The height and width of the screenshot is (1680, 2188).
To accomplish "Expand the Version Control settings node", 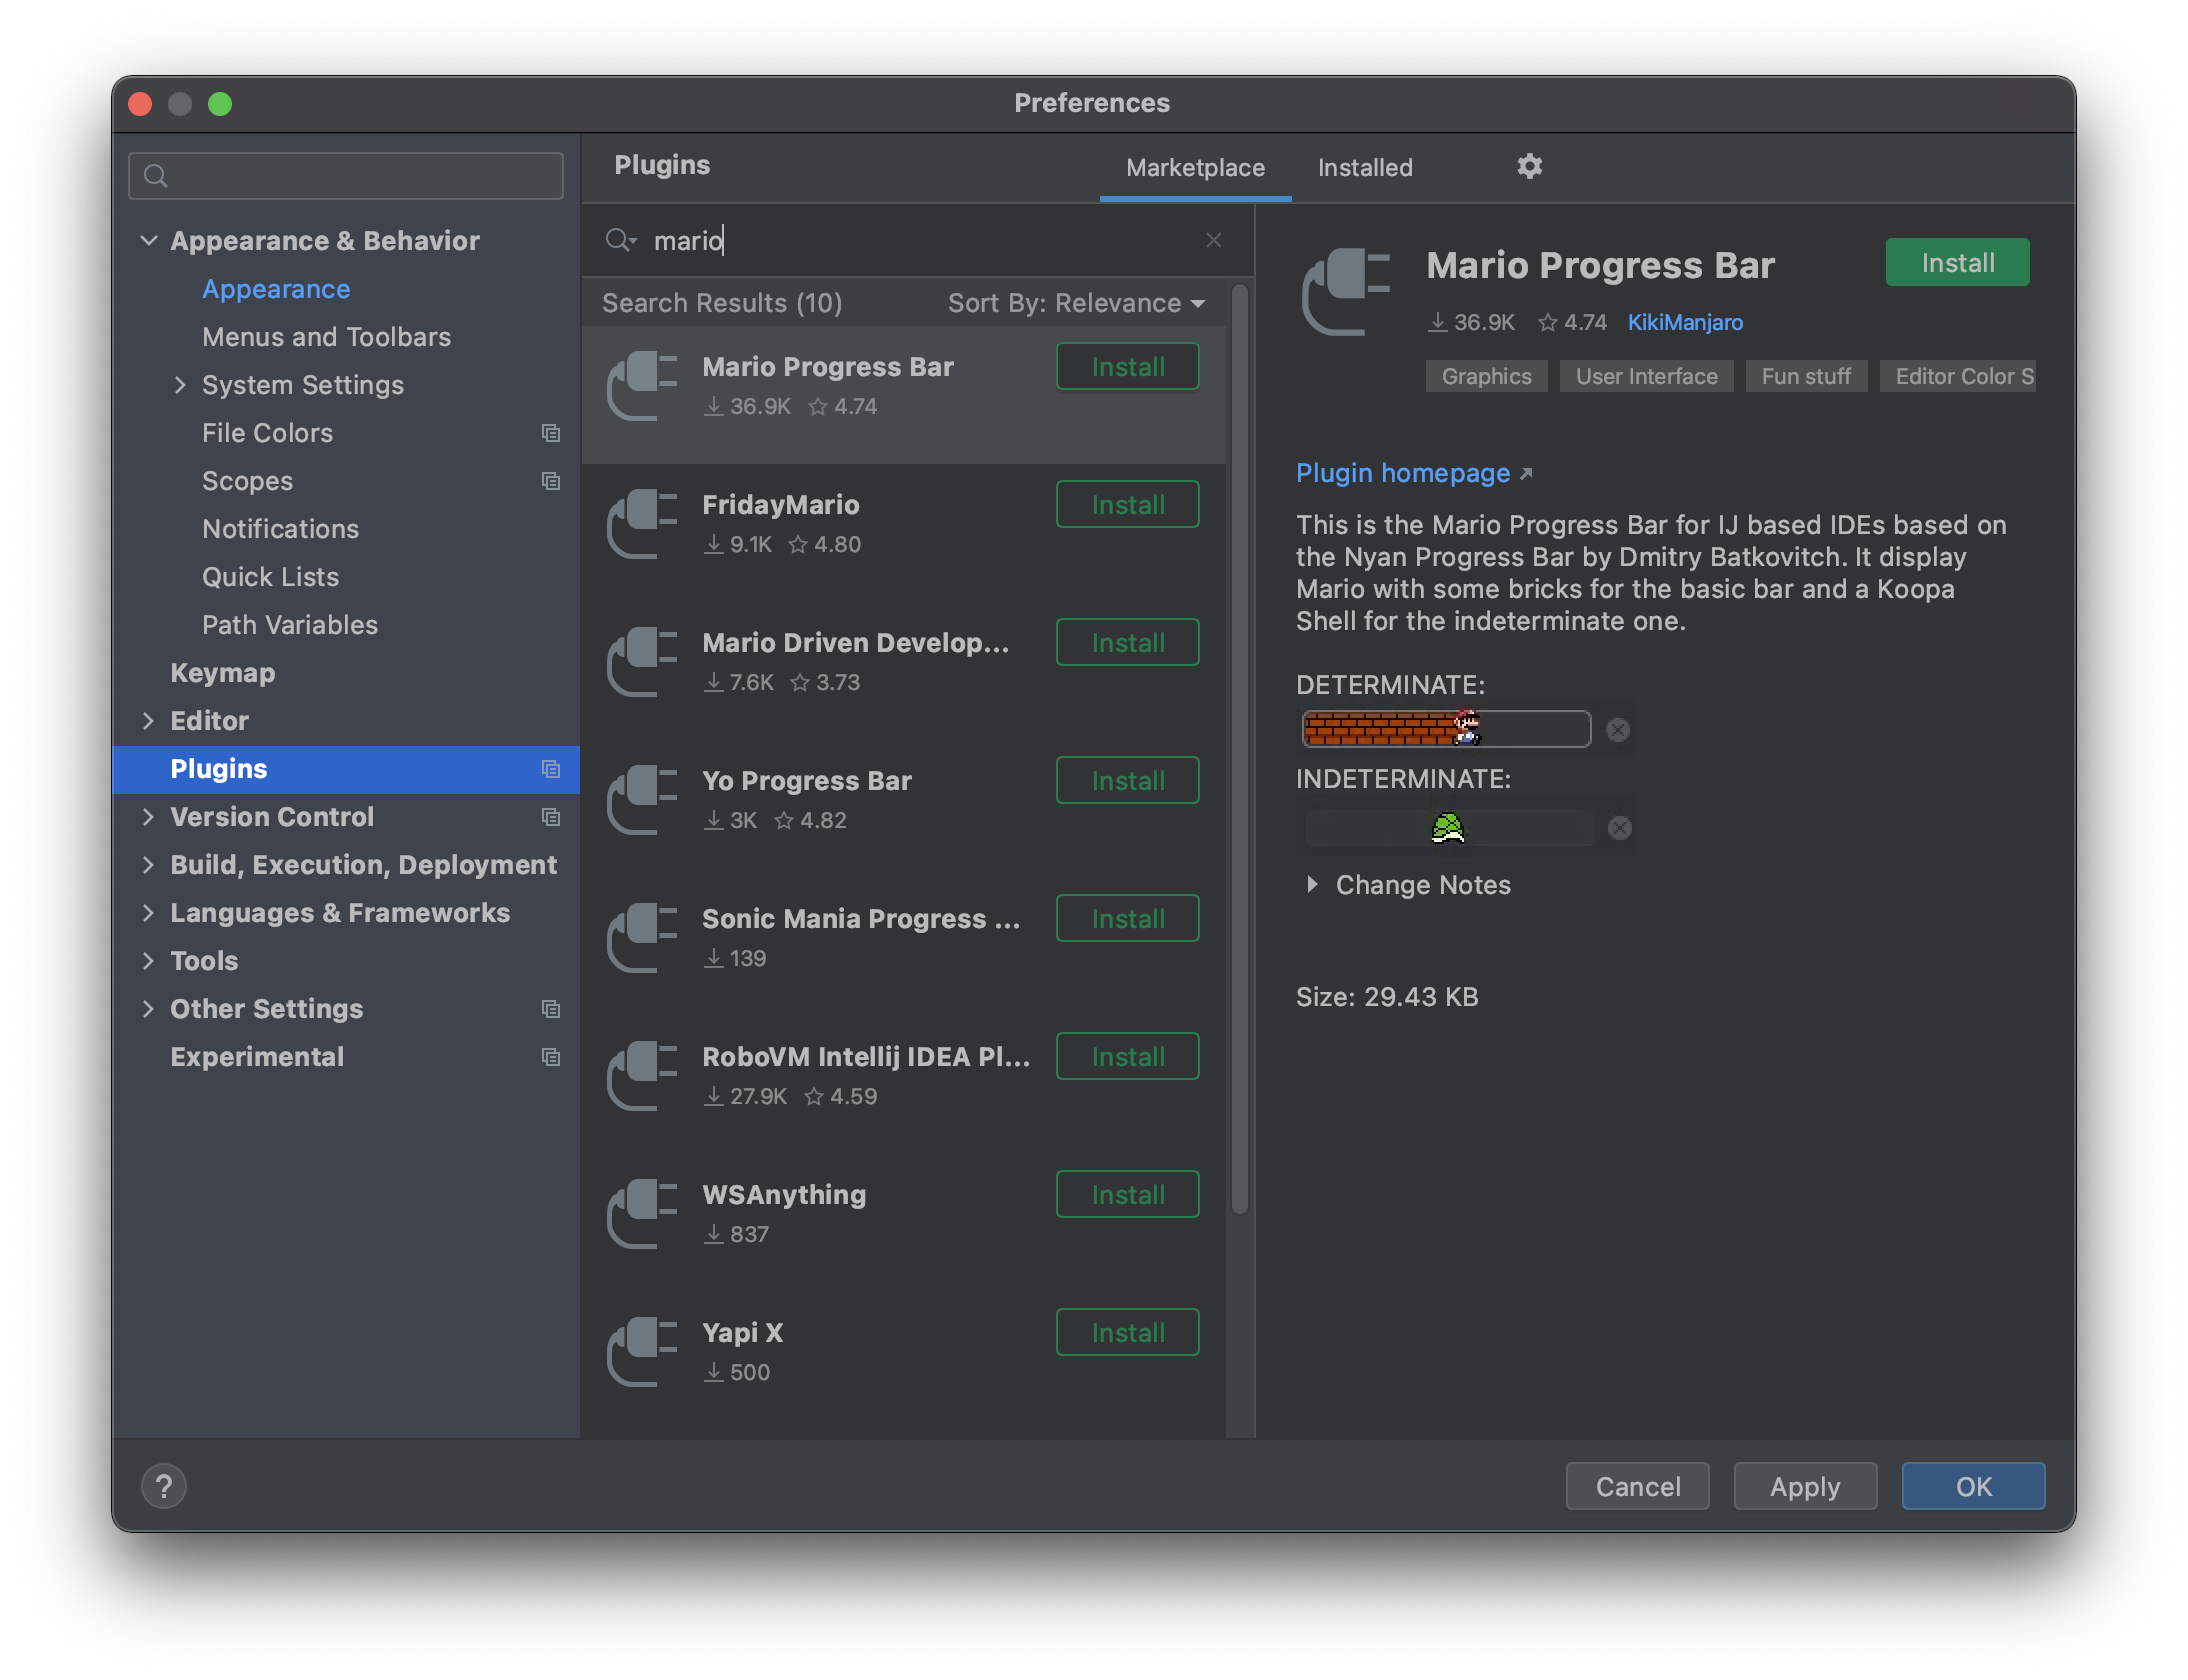I will click(149, 817).
